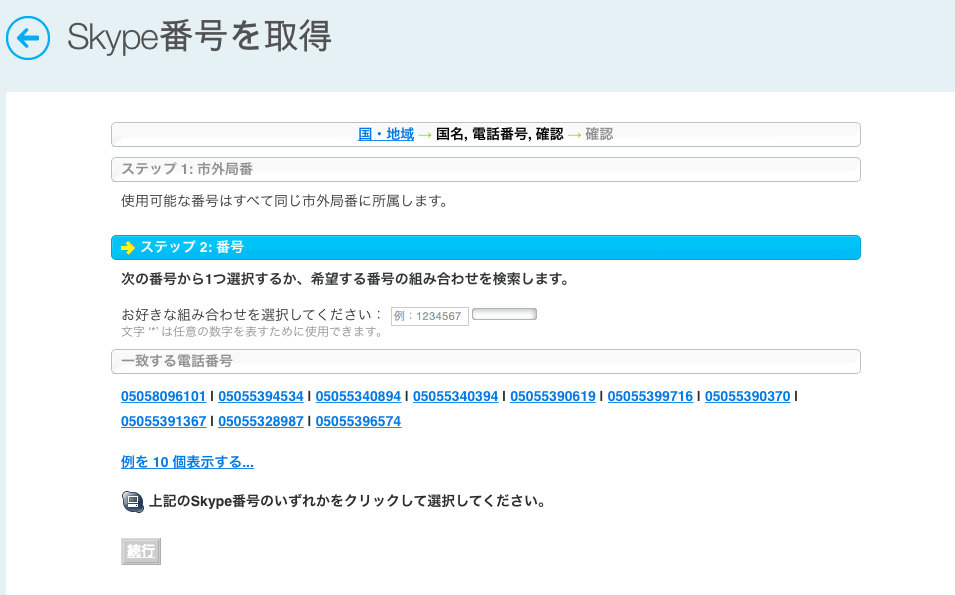Select phone number 05055396574
The width and height of the screenshot is (955, 595).
(358, 421)
